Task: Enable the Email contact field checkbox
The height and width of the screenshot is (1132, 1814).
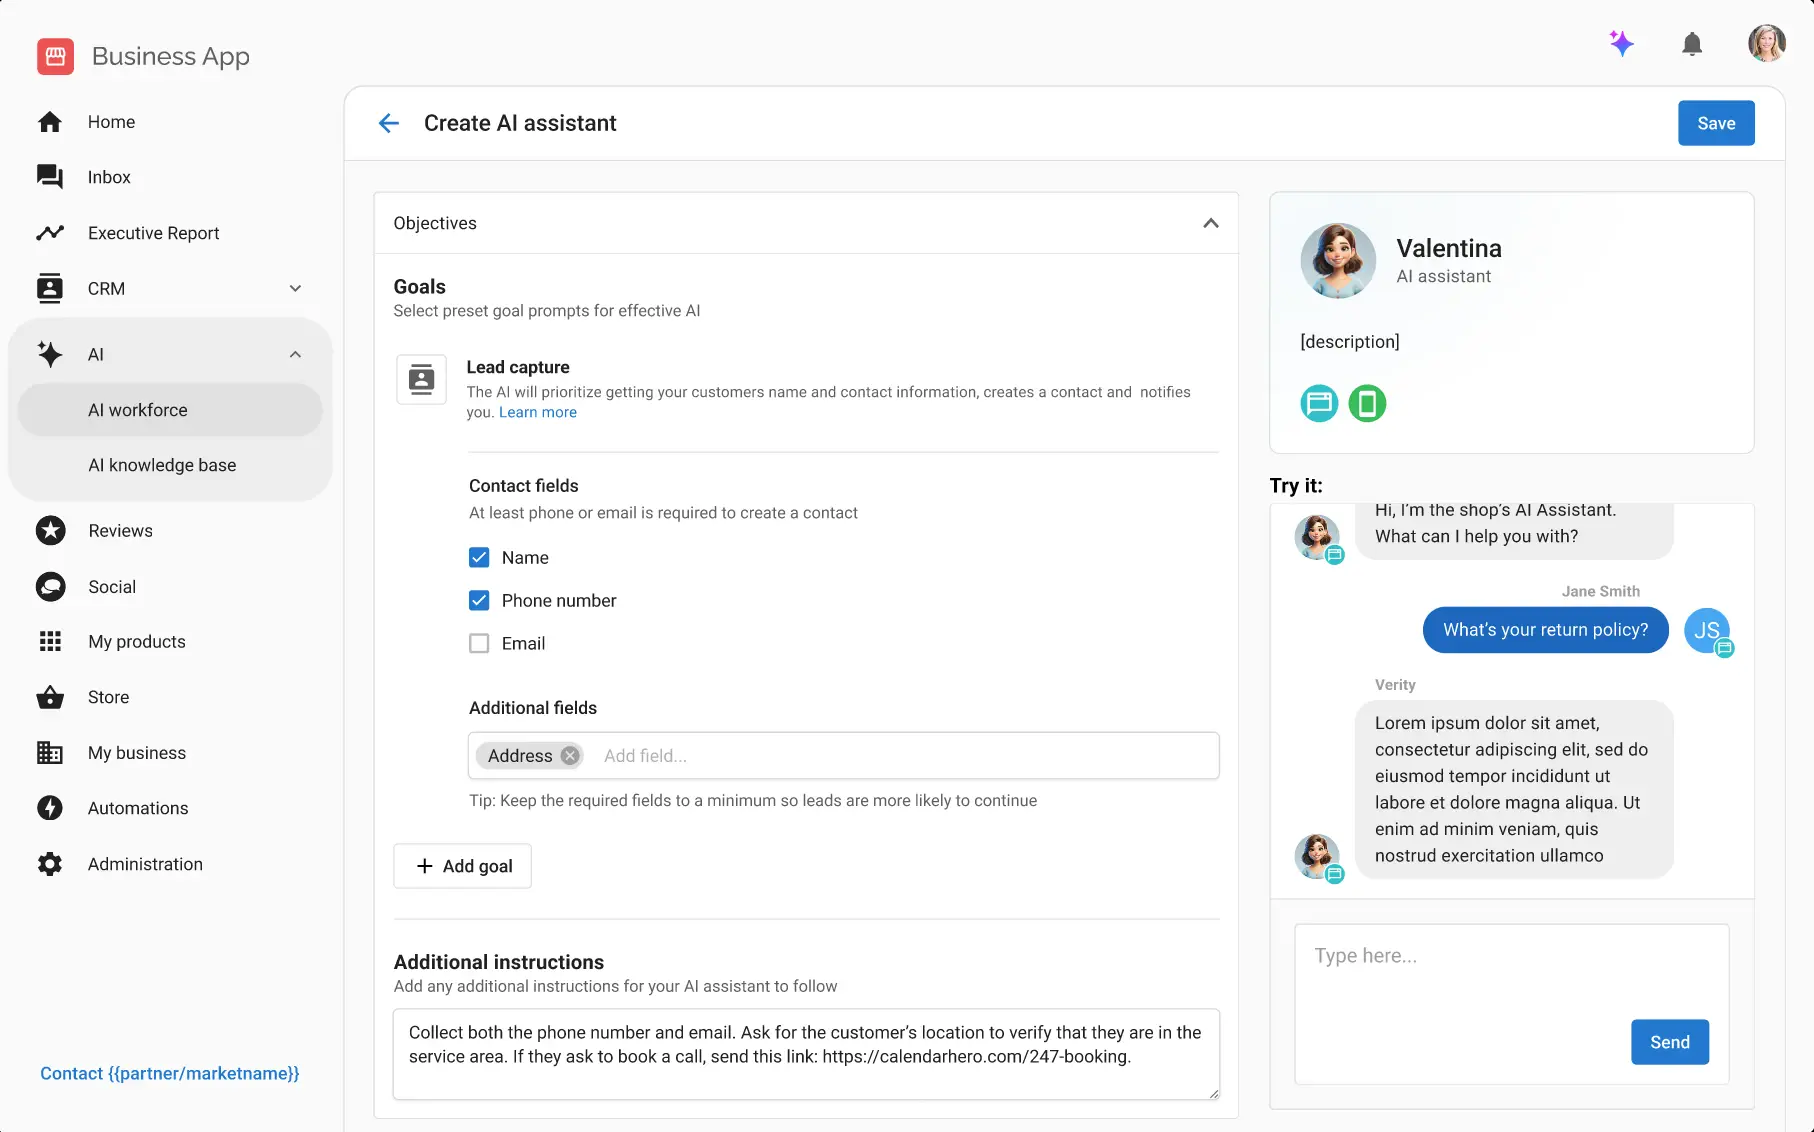Action: [479, 644]
